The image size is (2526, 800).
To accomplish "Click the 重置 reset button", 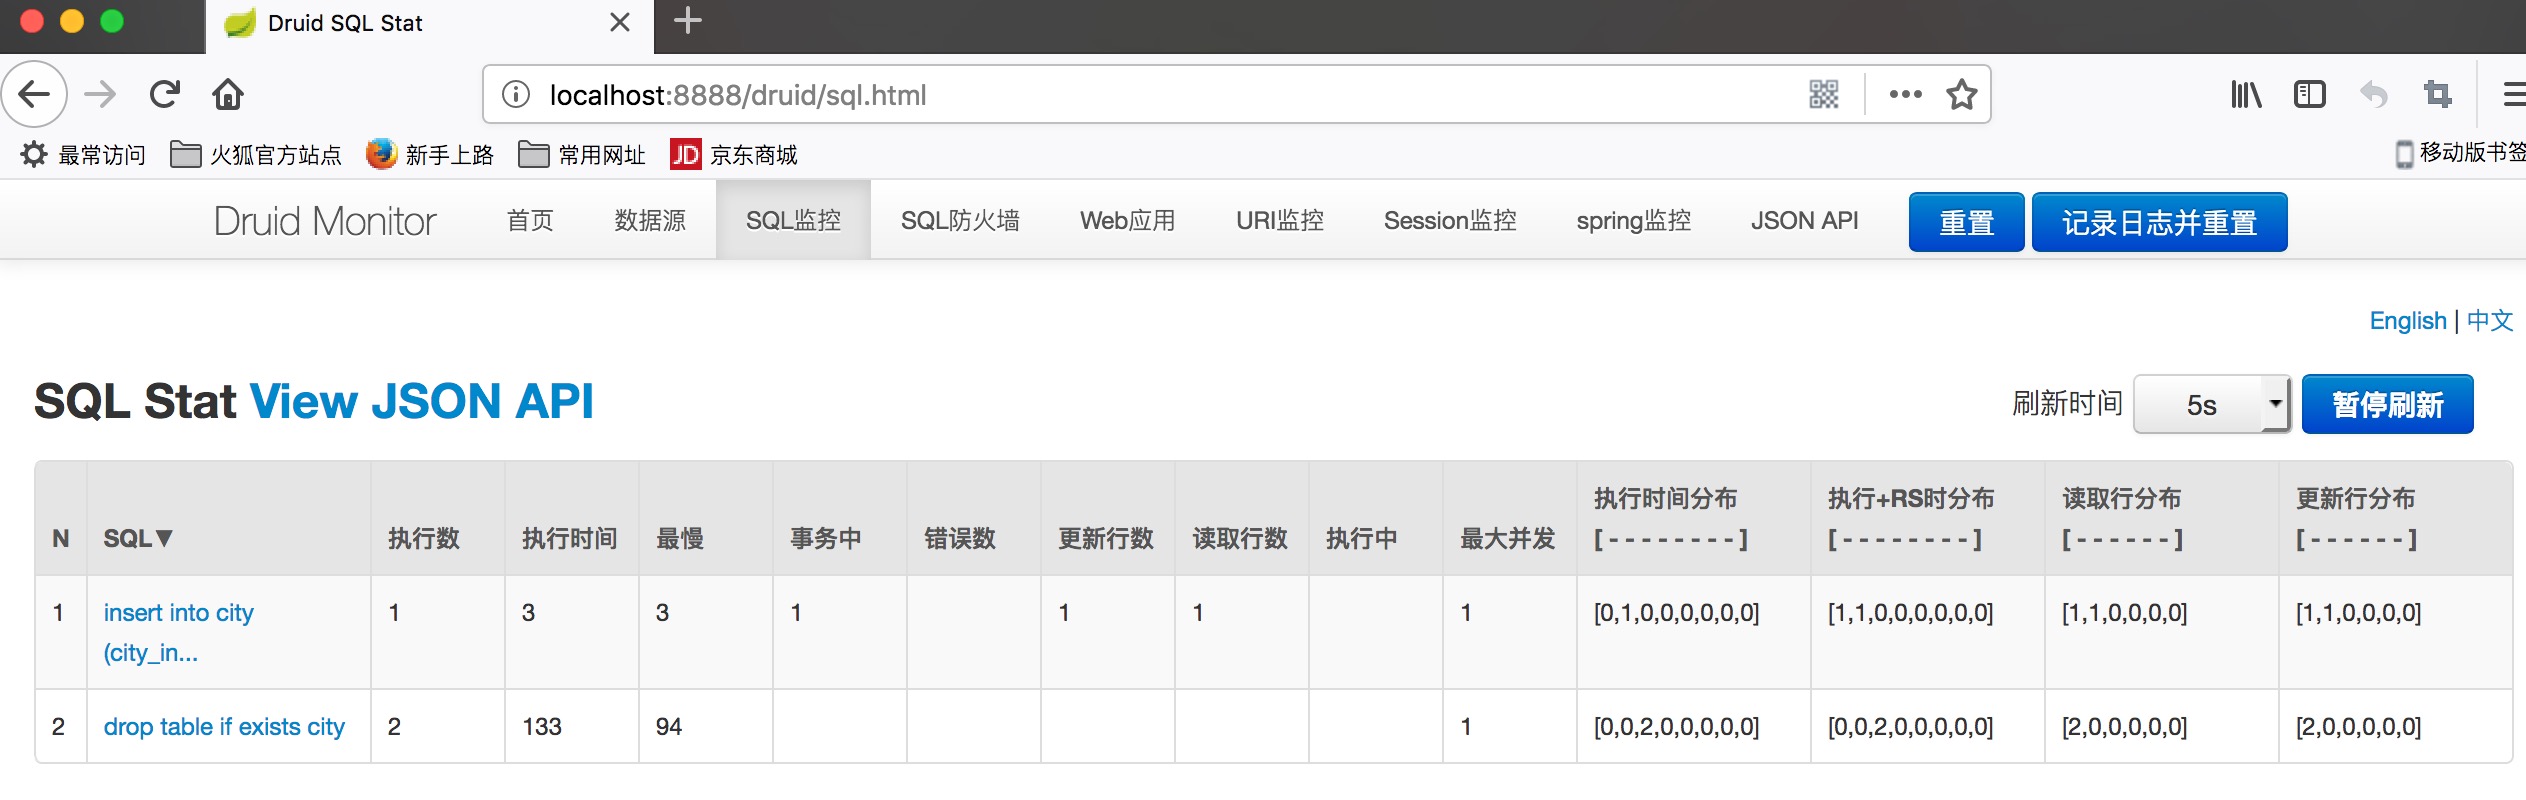I will (x=1967, y=222).
